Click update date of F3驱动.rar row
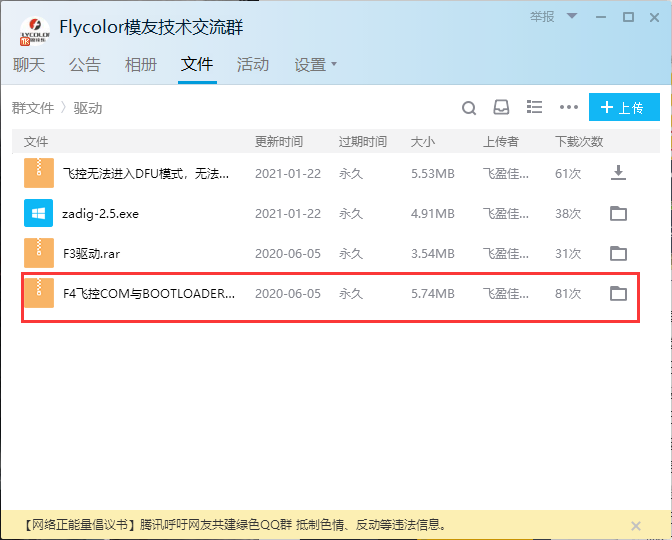 click(288, 254)
